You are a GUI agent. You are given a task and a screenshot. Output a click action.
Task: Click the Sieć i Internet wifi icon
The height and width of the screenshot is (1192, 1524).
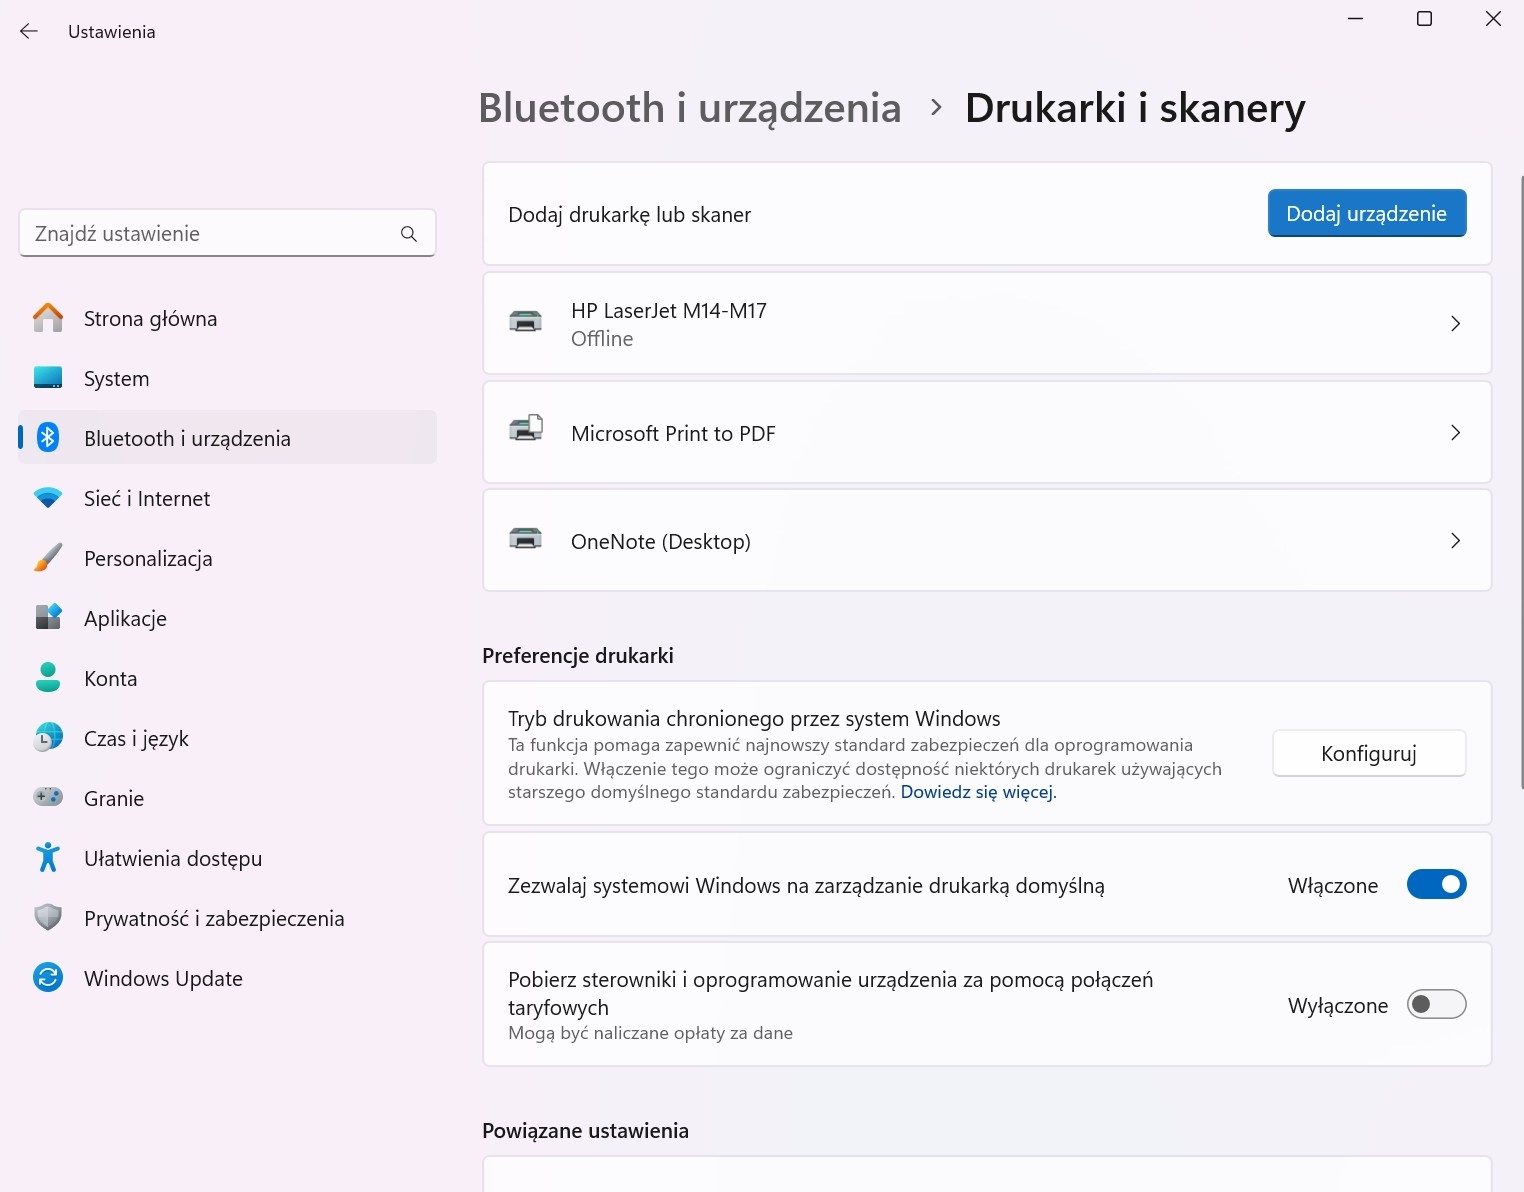point(47,497)
